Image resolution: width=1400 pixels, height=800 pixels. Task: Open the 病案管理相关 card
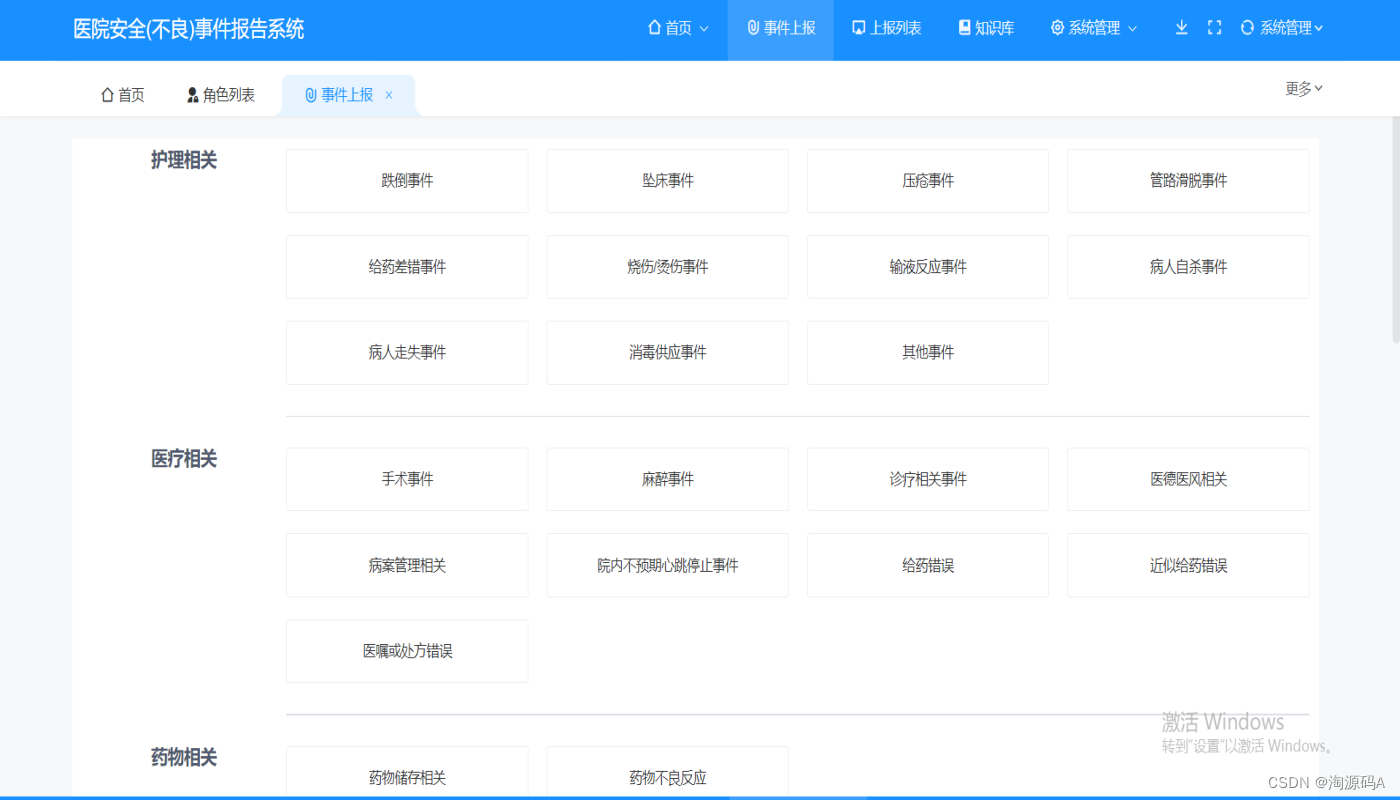point(407,566)
